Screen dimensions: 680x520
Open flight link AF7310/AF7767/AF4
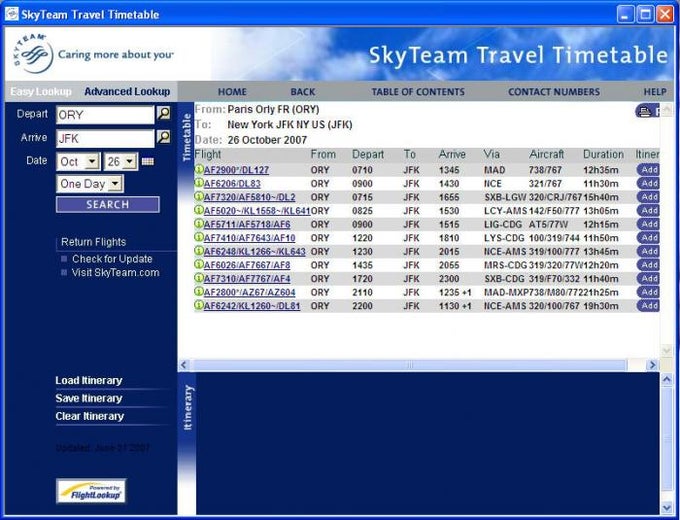[x=247, y=279]
